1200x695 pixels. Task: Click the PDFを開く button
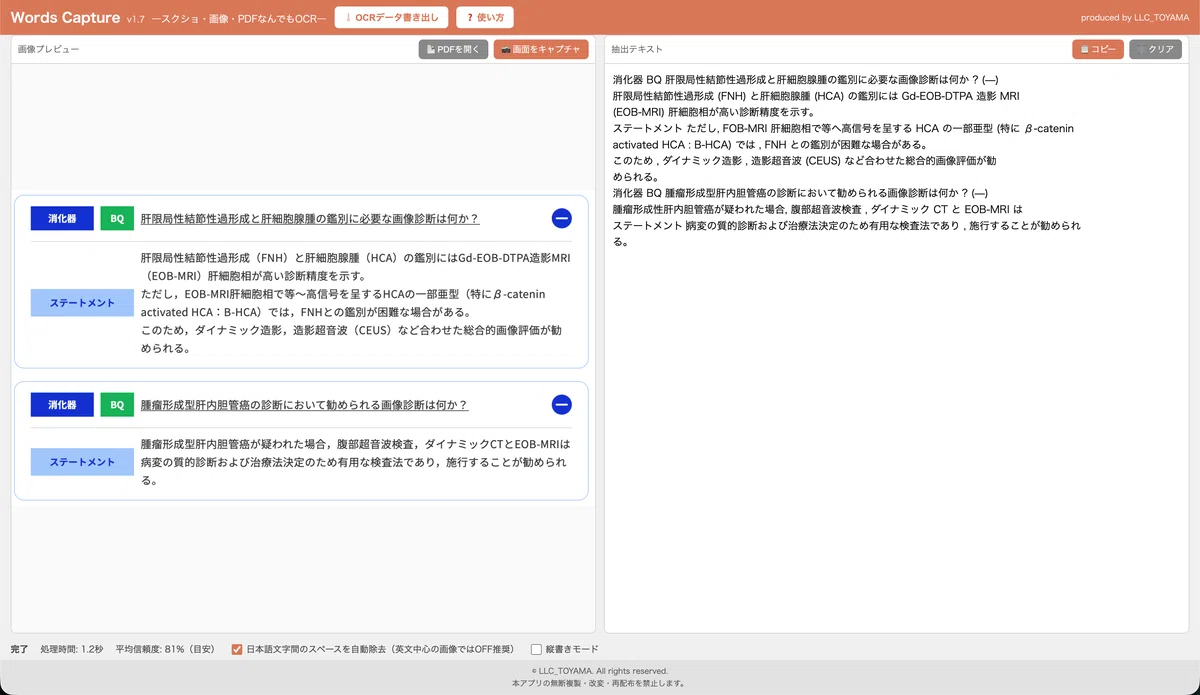point(453,49)
